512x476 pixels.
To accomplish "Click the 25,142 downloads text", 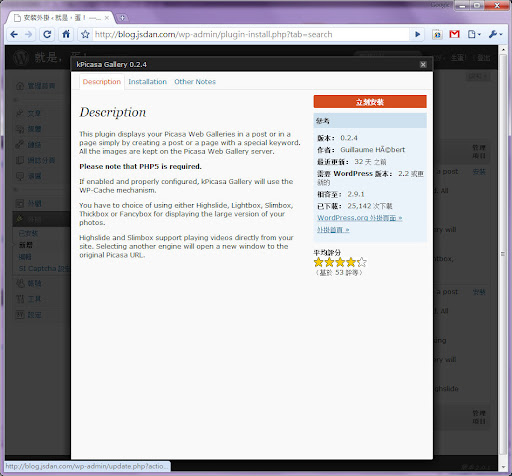I will [x=370, y=206].
